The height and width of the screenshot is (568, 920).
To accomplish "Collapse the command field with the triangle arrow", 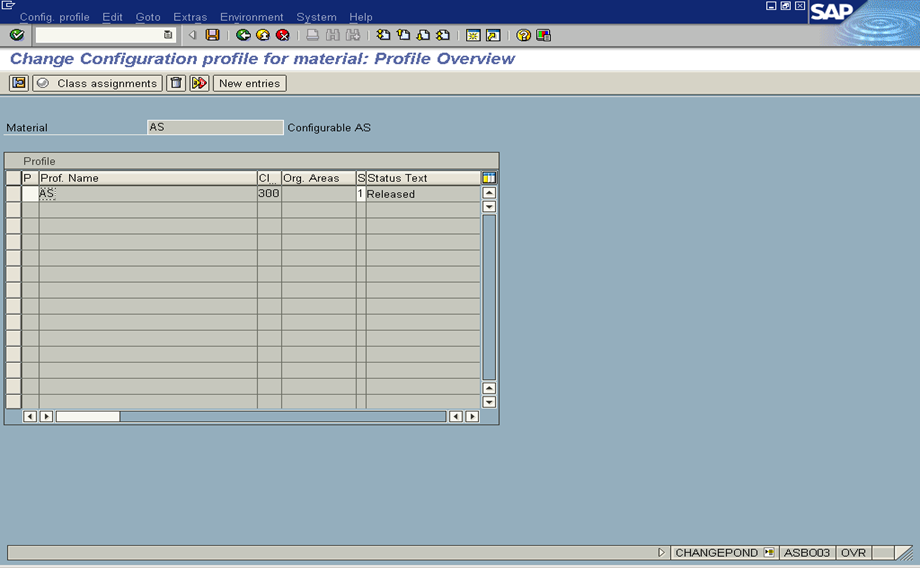I will 192,35.
